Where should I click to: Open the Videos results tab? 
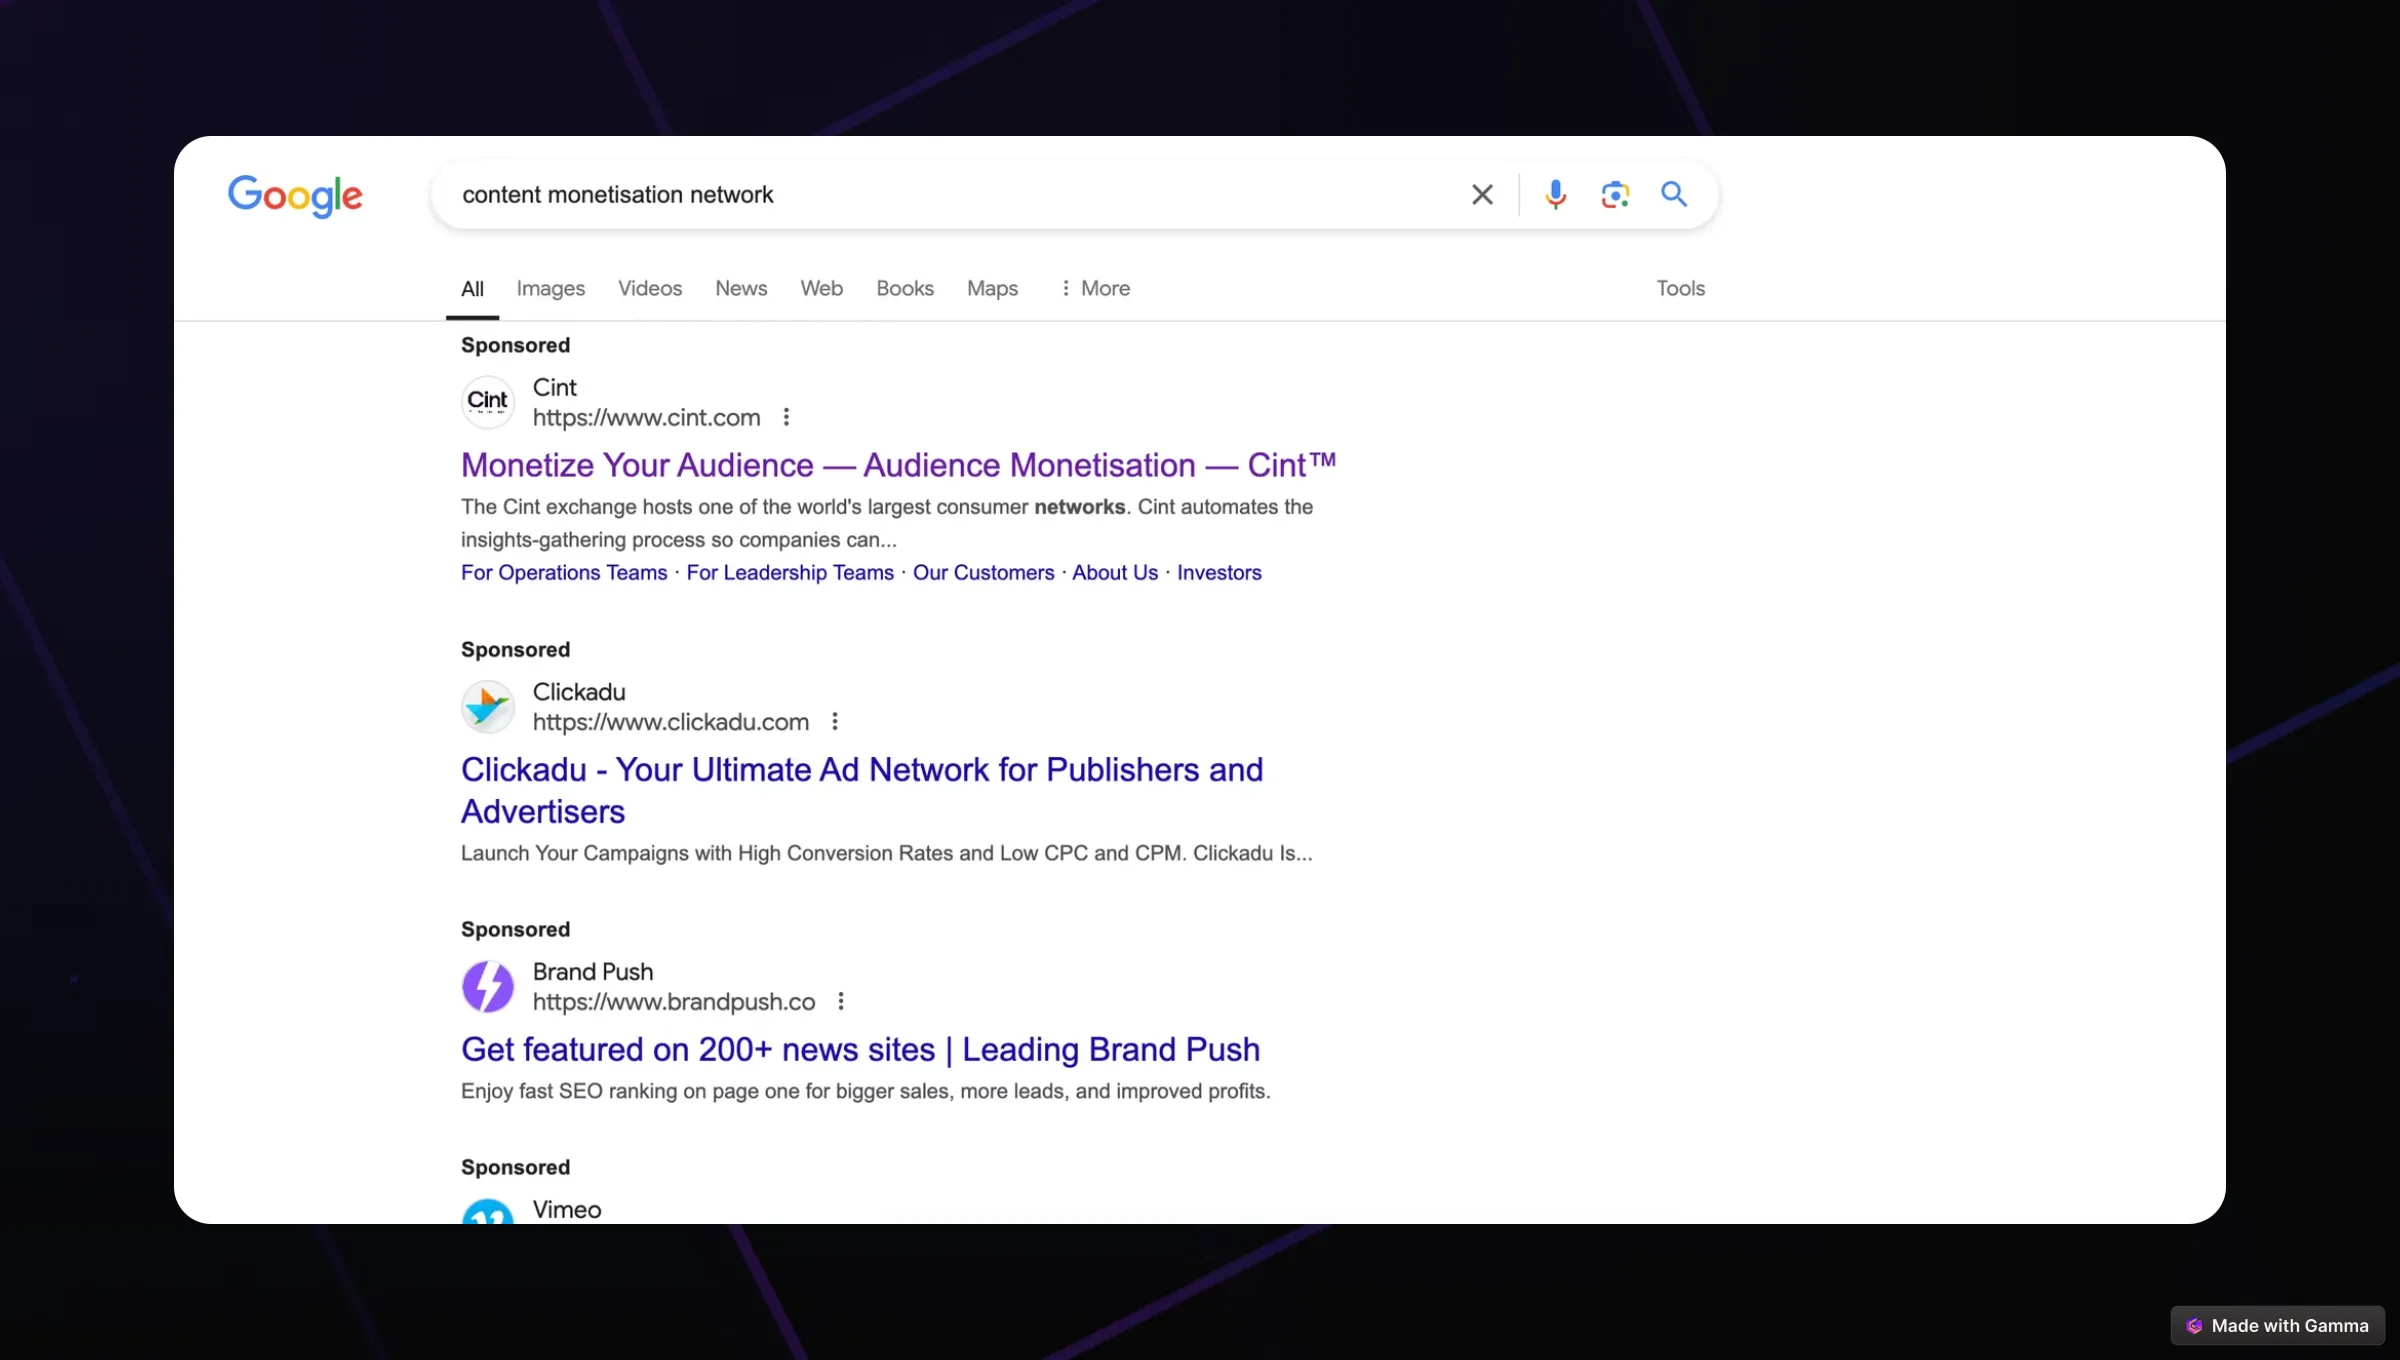tap(650, 288)
